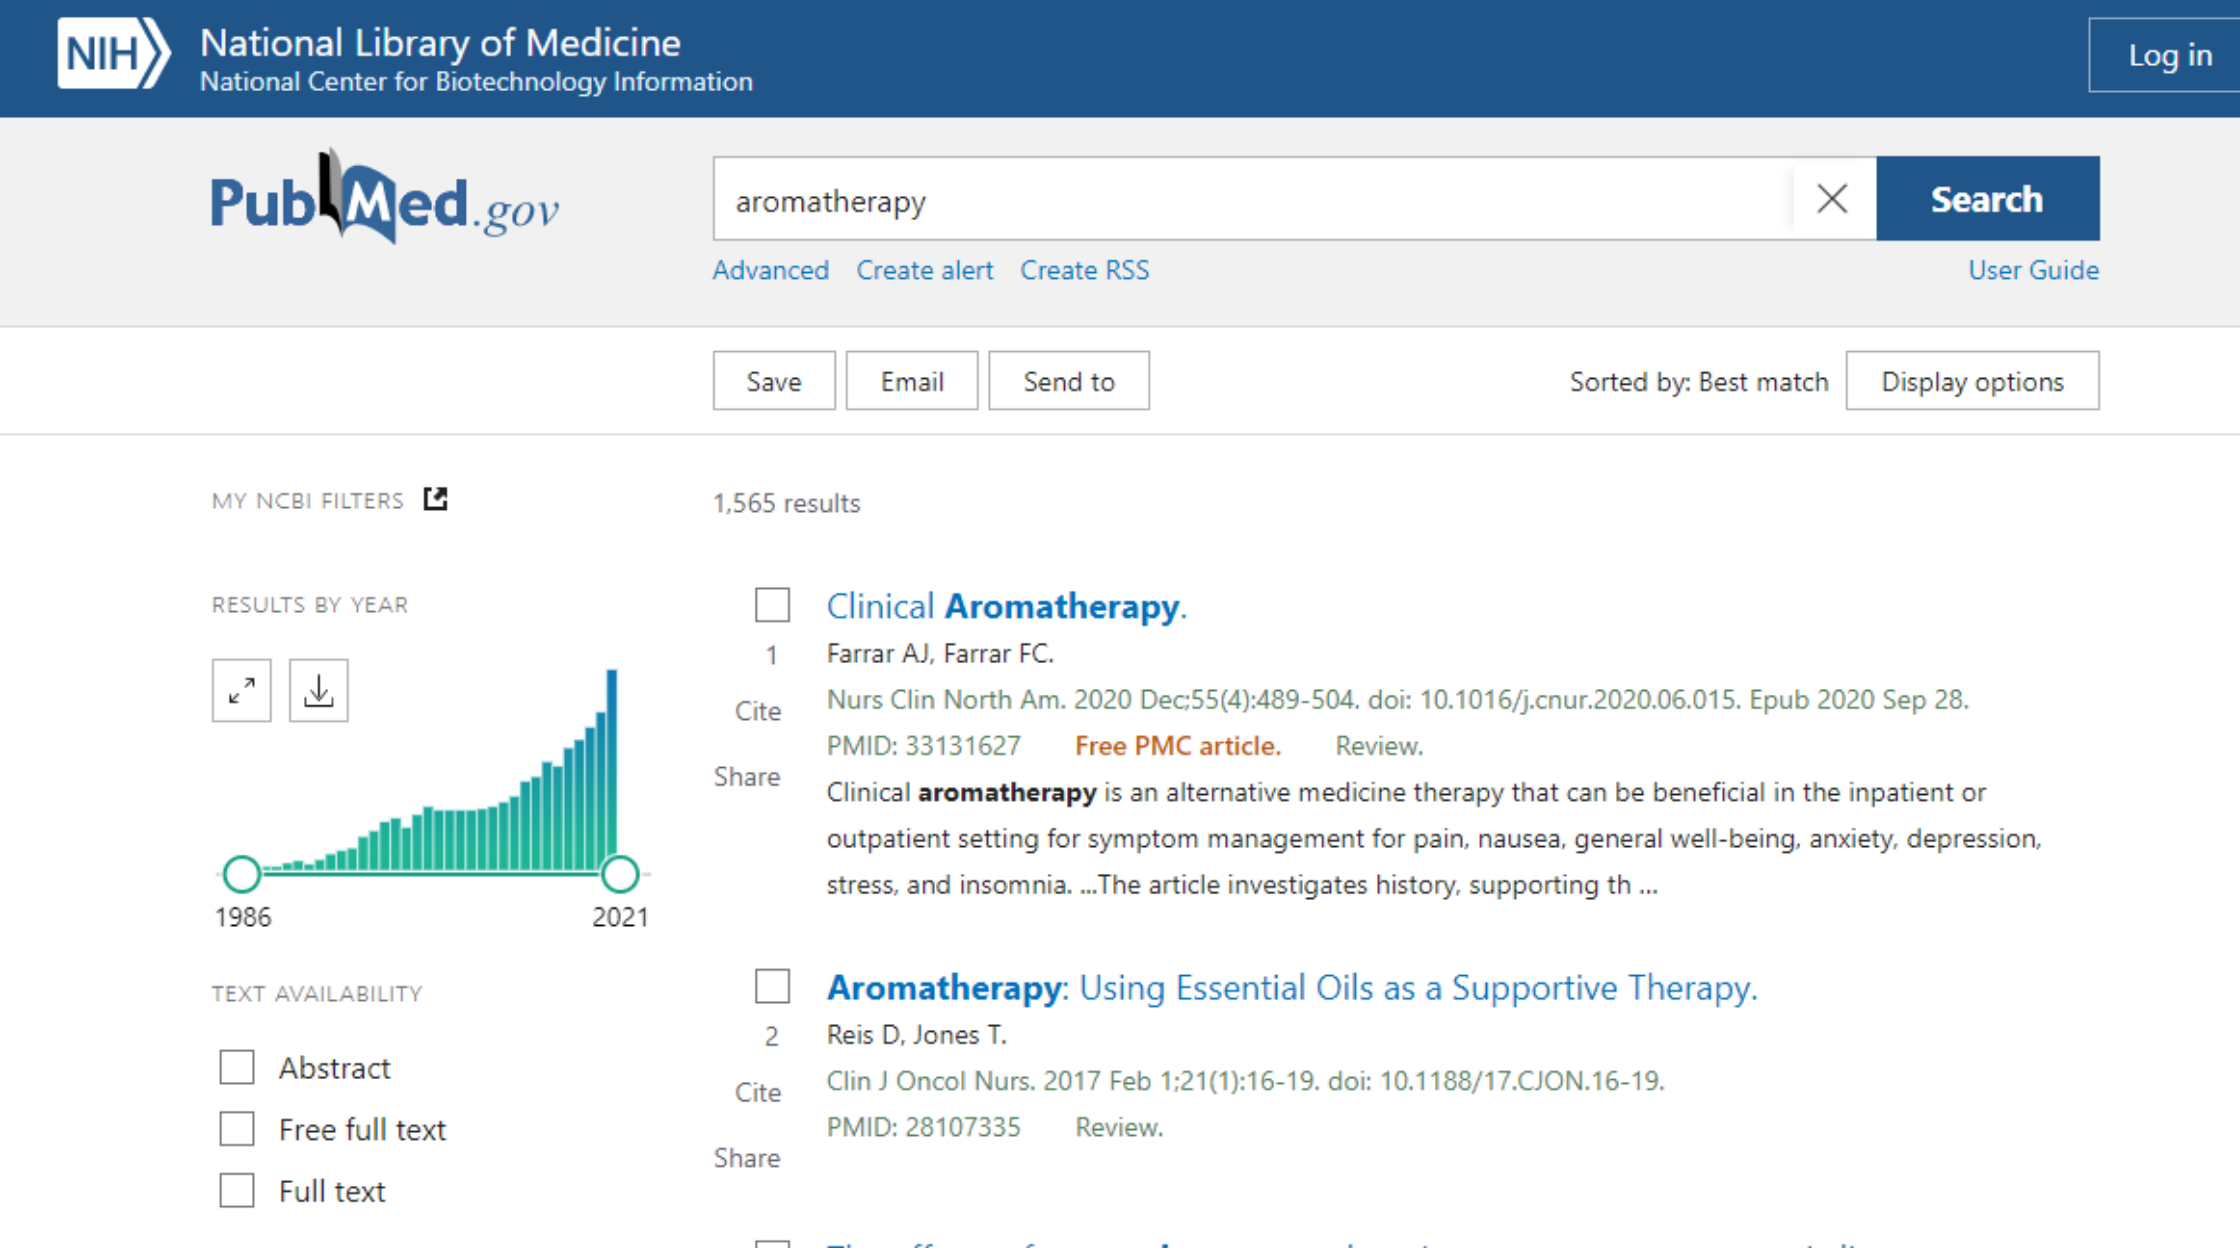Expand the results by year chart
The height and width of the screenshot is (1260, 2240).
(241, 691)
